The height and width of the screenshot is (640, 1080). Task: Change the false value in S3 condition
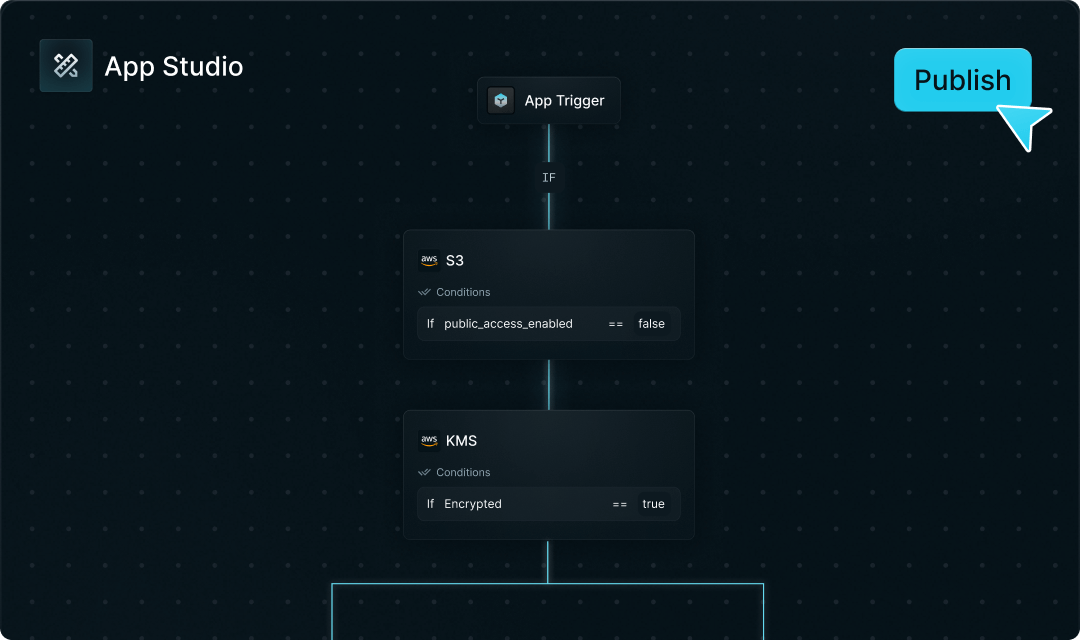pos(652,324)
